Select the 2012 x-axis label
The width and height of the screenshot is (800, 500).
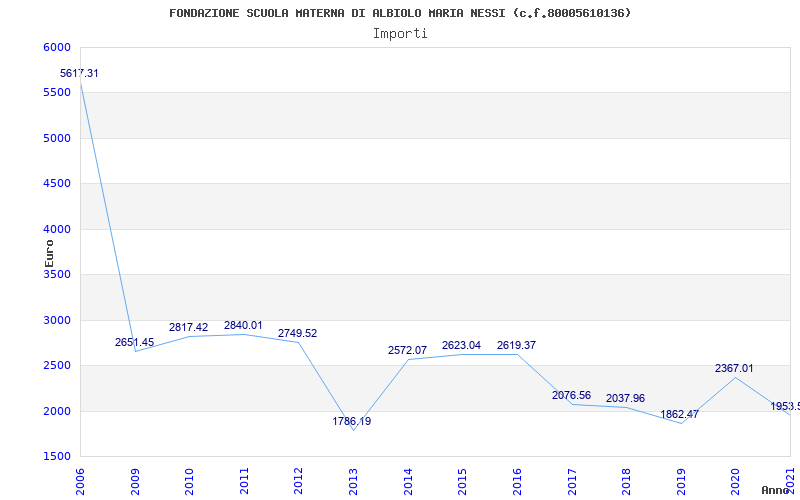299,482
